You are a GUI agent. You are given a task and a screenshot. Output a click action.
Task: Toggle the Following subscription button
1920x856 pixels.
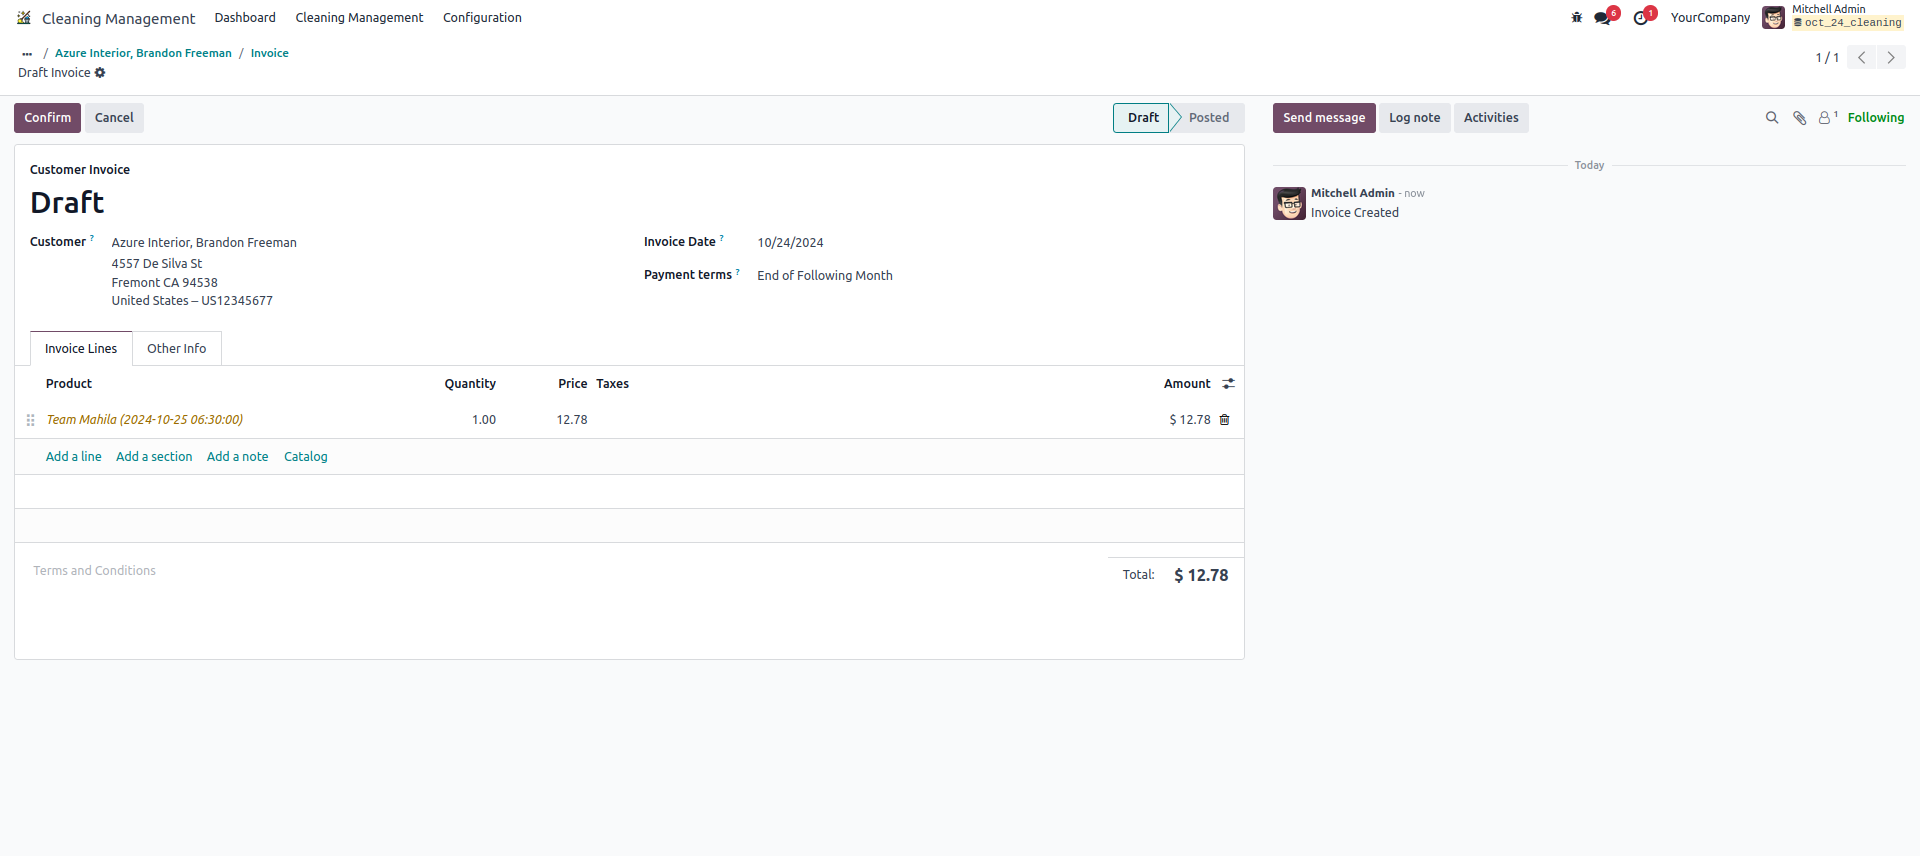(x=1875, y=118)
